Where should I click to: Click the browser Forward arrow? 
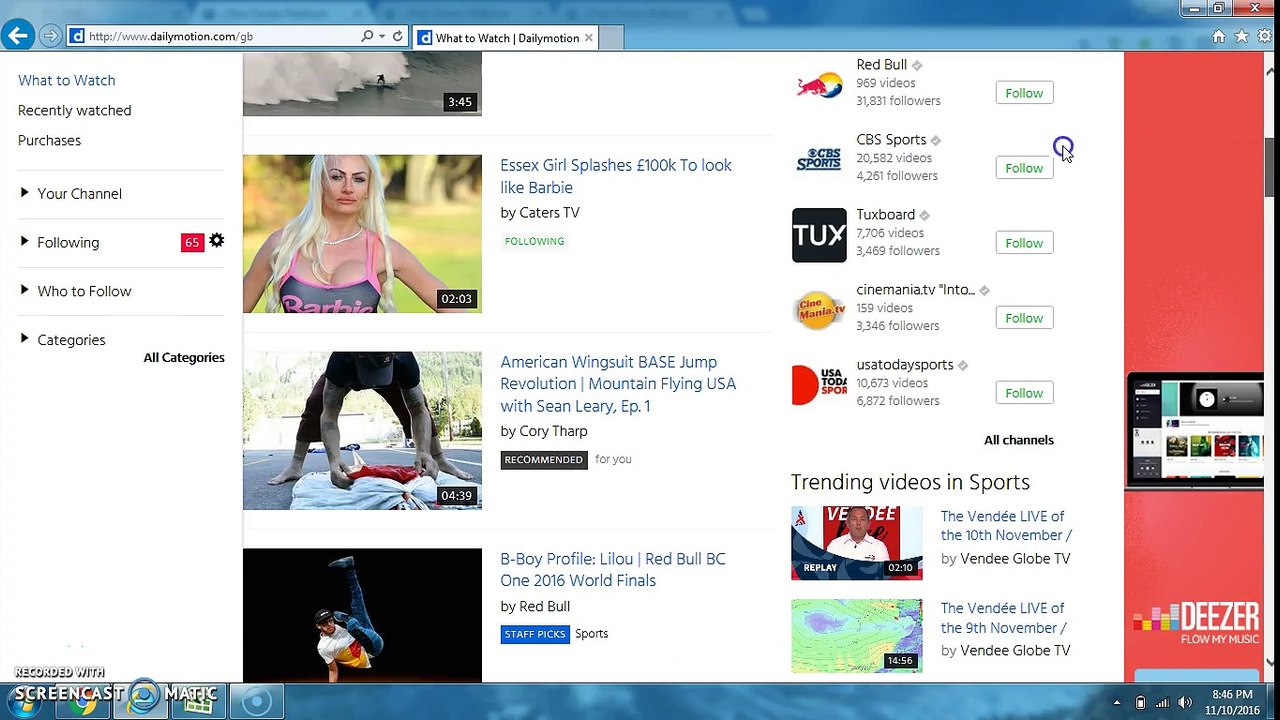[50, 36]
